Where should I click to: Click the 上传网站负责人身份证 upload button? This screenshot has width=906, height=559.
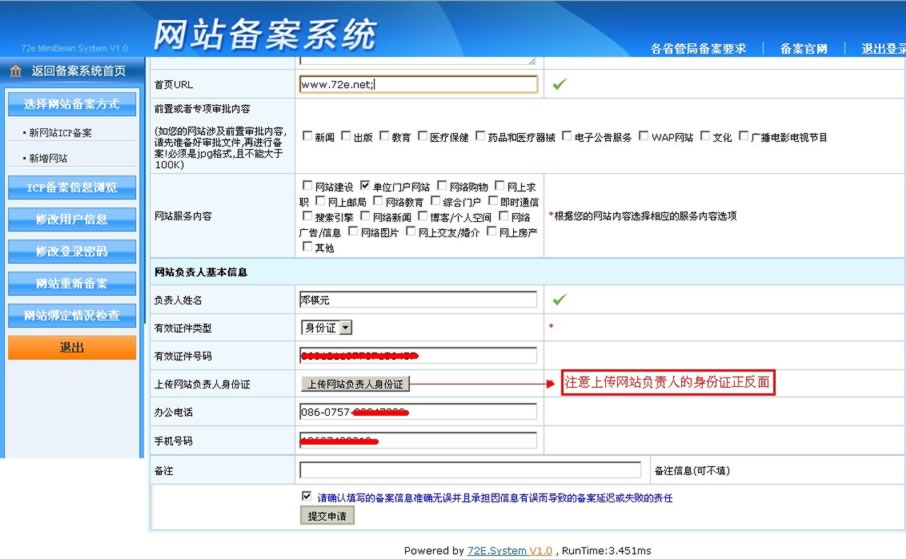point(355,384)
